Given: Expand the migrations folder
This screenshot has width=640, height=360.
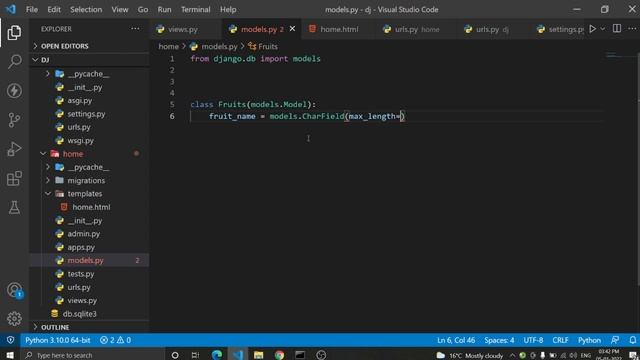Looking at the screenshot, I should point(48,180).
